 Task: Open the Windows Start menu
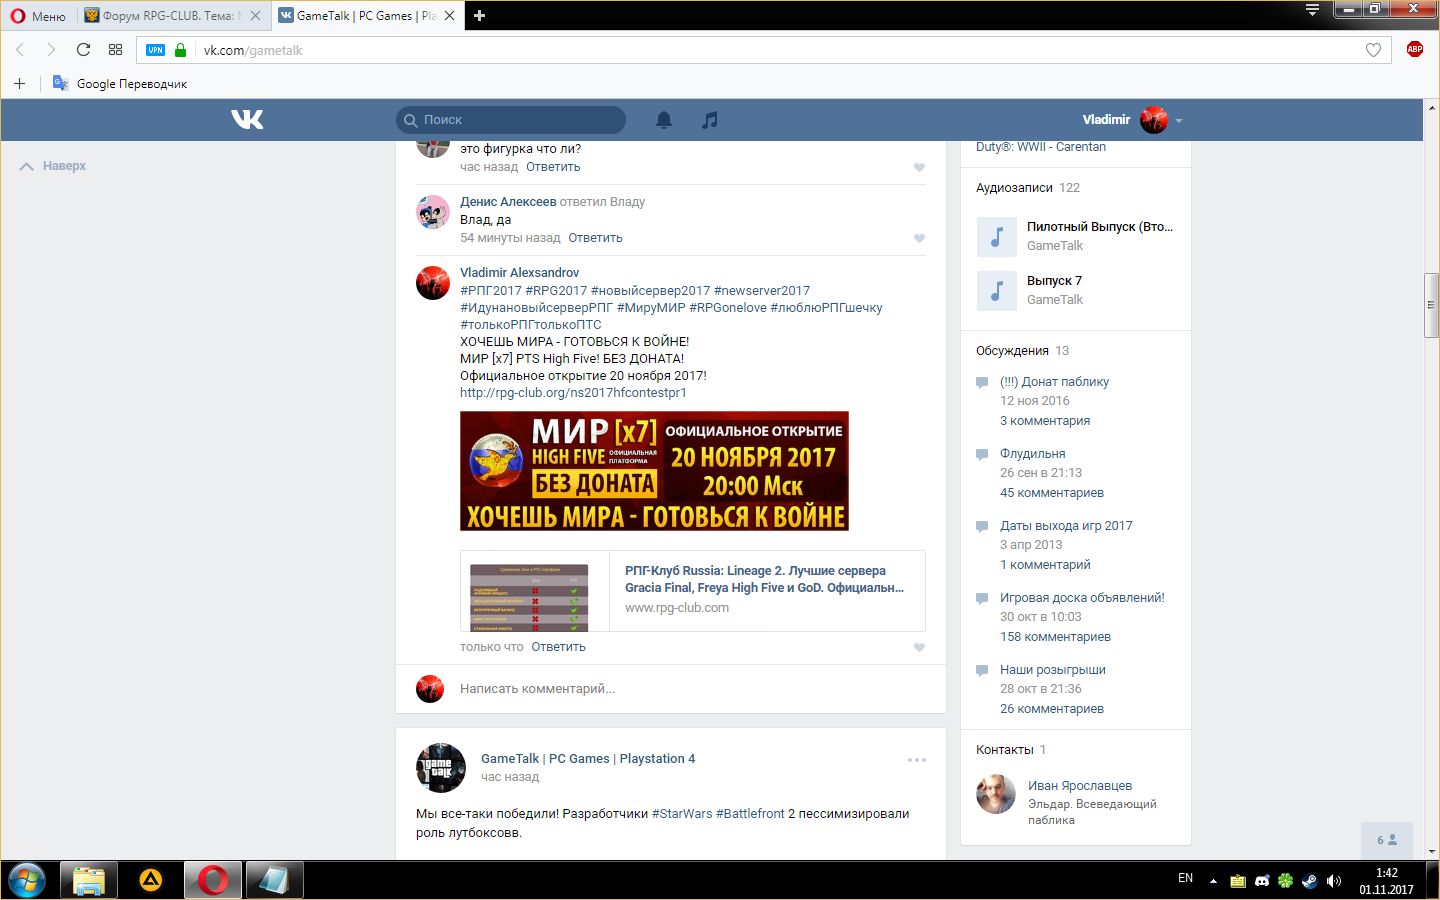27,880
